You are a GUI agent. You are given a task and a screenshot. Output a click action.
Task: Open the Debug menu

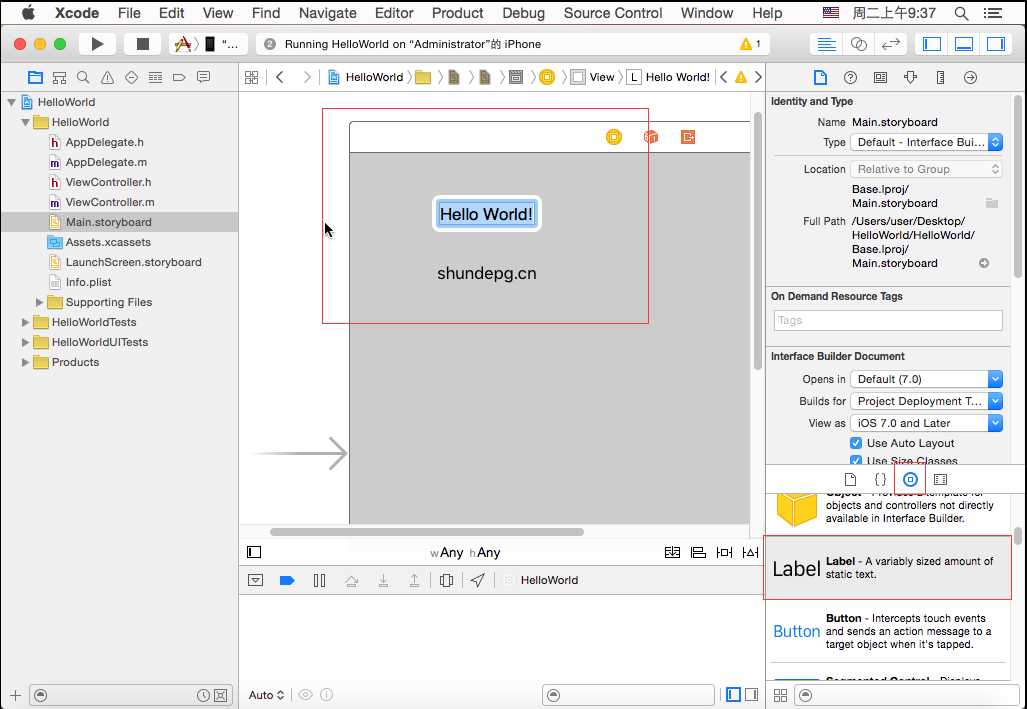click(x=523, y=12)
